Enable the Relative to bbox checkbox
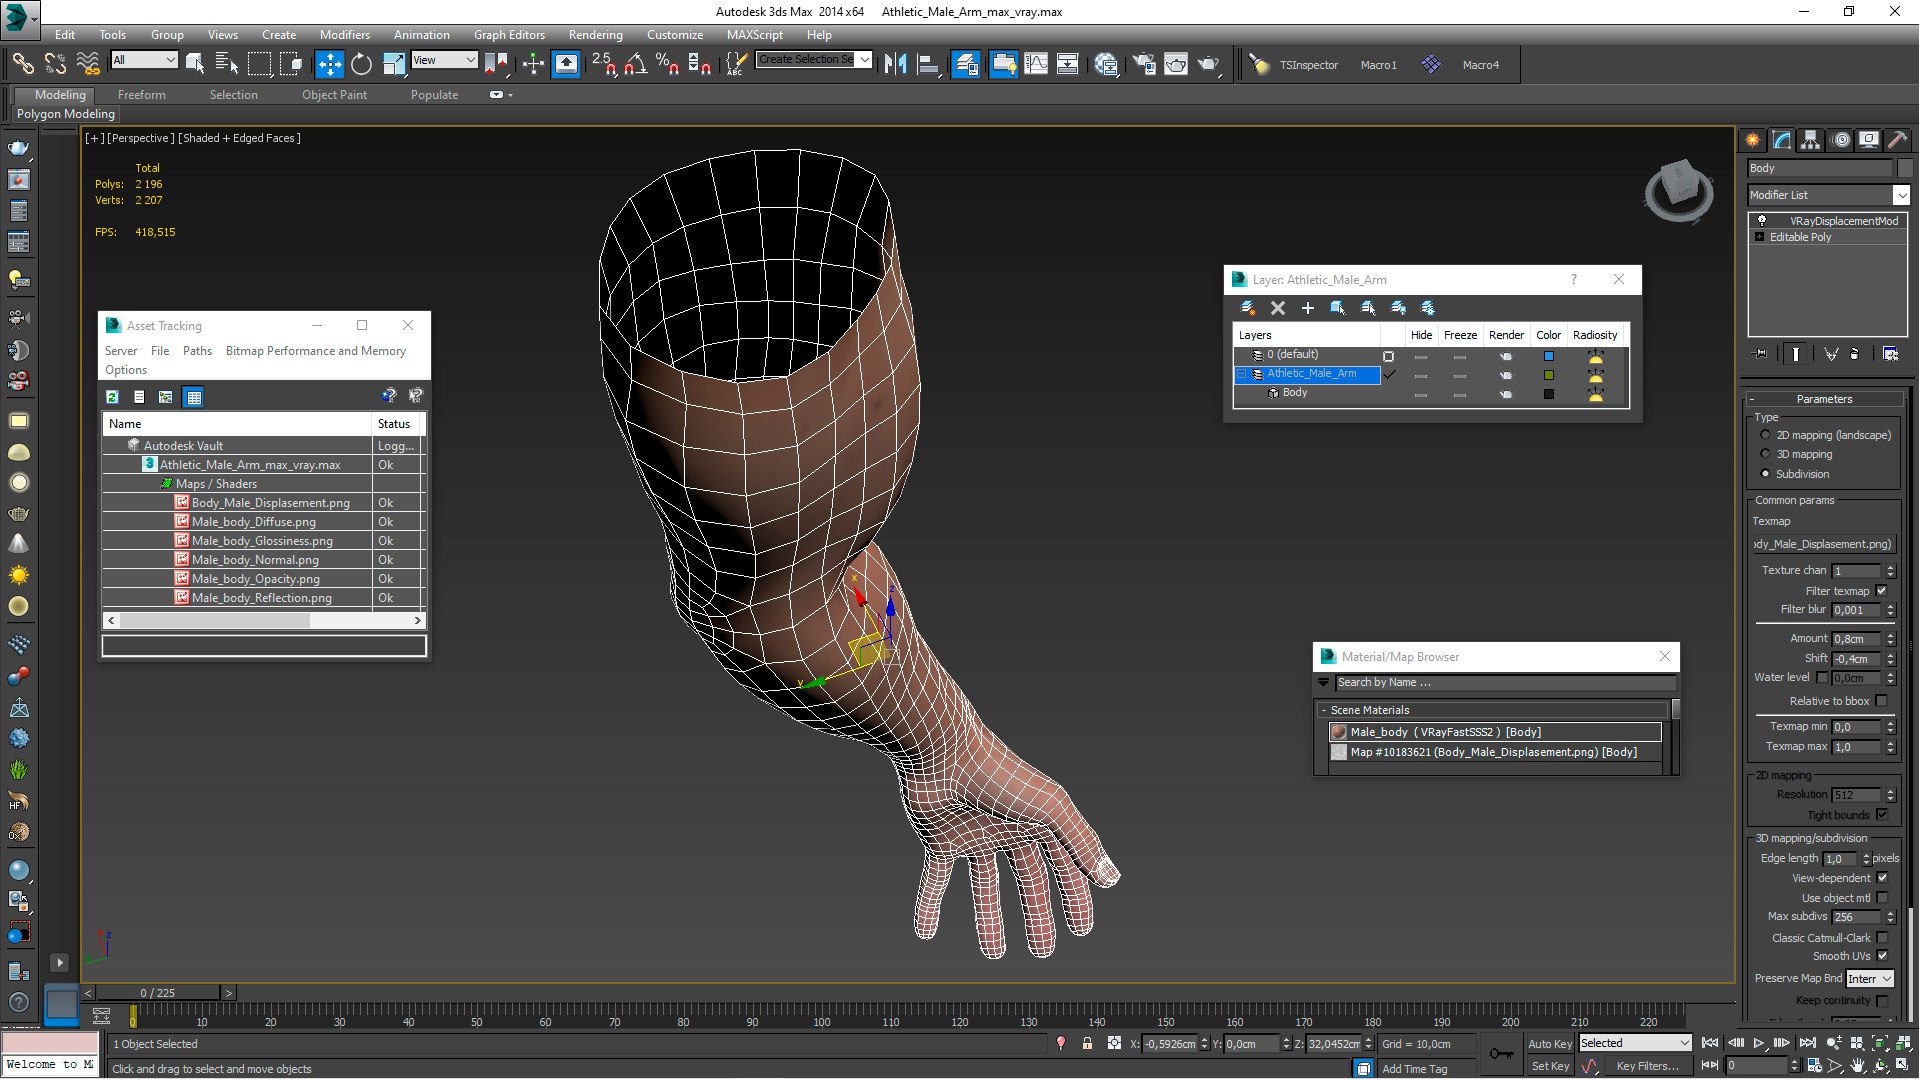The image size is (1920, 1080). pos(1882,701)
